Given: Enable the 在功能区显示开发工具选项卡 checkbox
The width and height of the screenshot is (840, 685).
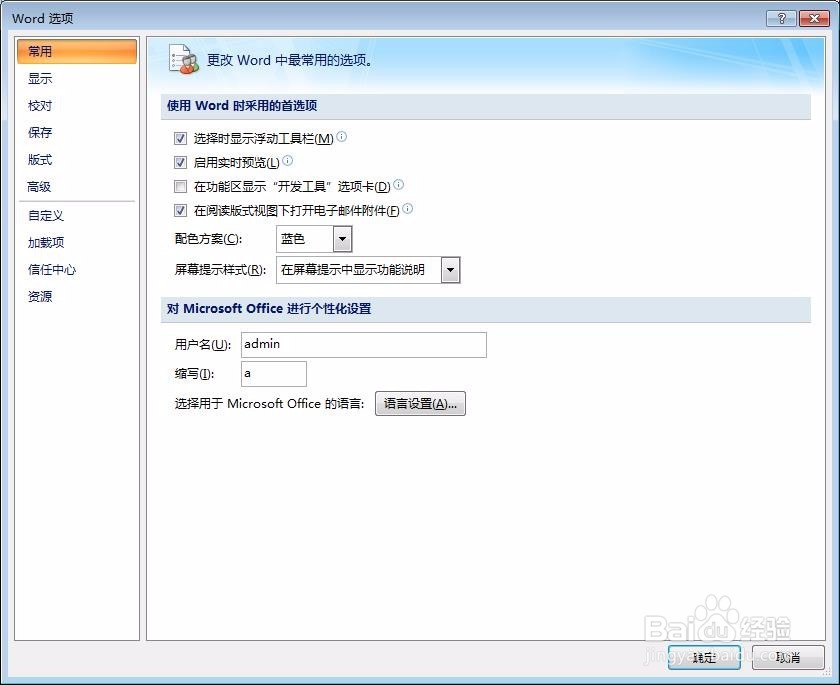Looking at the screenshot, I should [x=180, y=185].
